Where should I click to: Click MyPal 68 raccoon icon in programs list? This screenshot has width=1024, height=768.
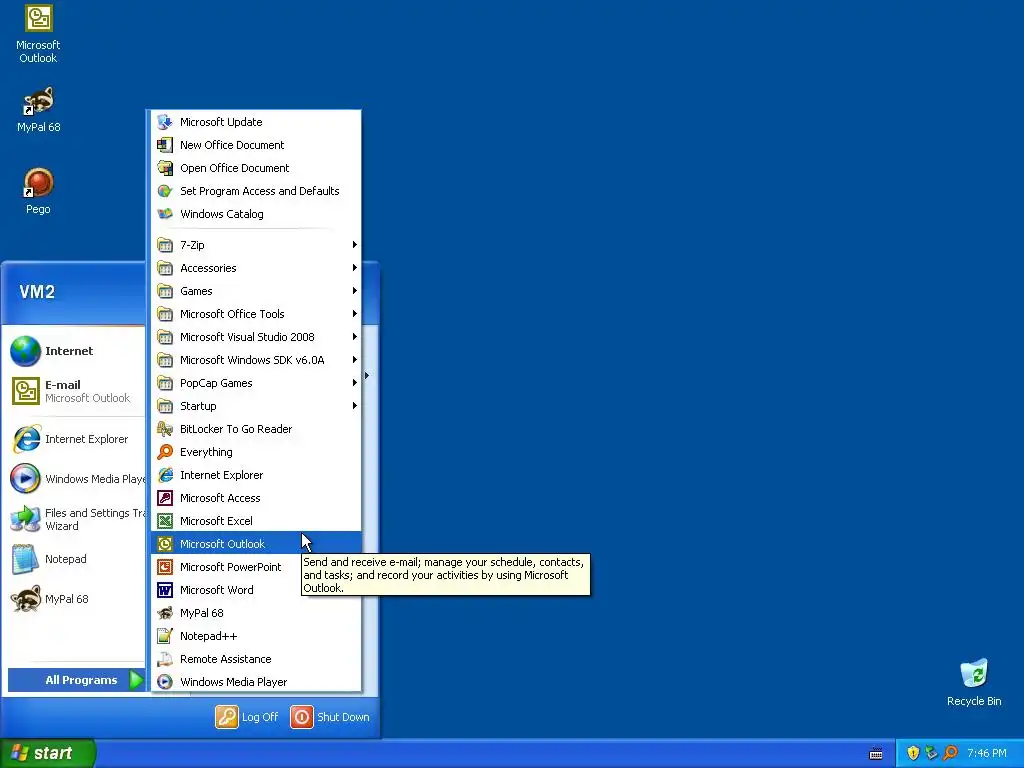click(165, 613)
